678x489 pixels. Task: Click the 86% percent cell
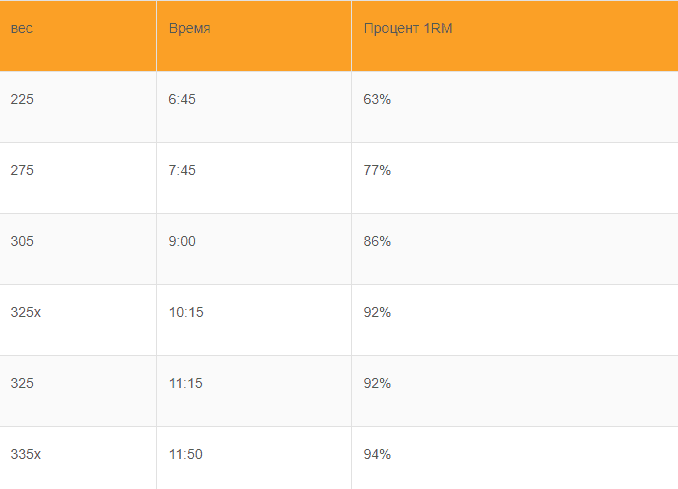tap(515, 249)
